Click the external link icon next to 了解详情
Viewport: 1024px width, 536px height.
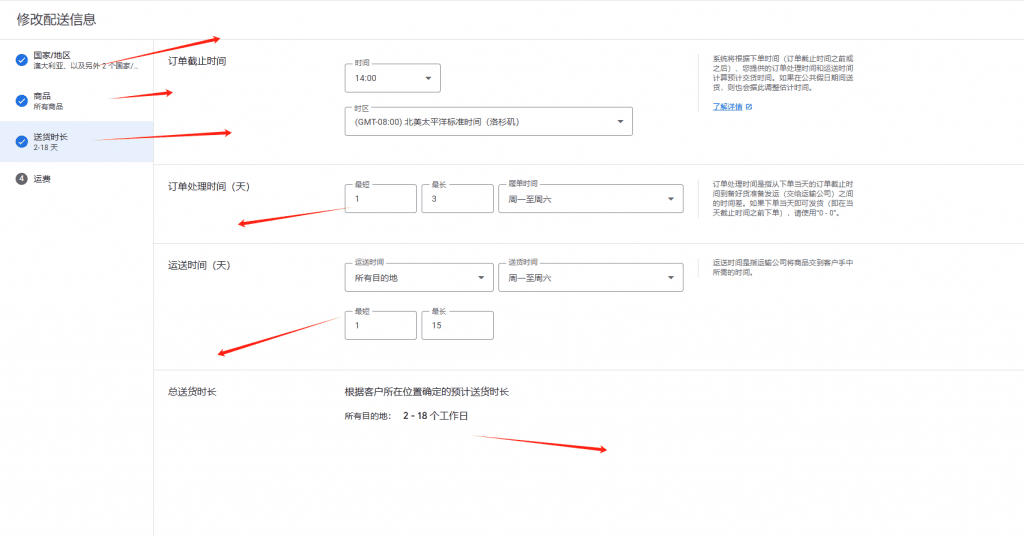click(x=748, y=106)
